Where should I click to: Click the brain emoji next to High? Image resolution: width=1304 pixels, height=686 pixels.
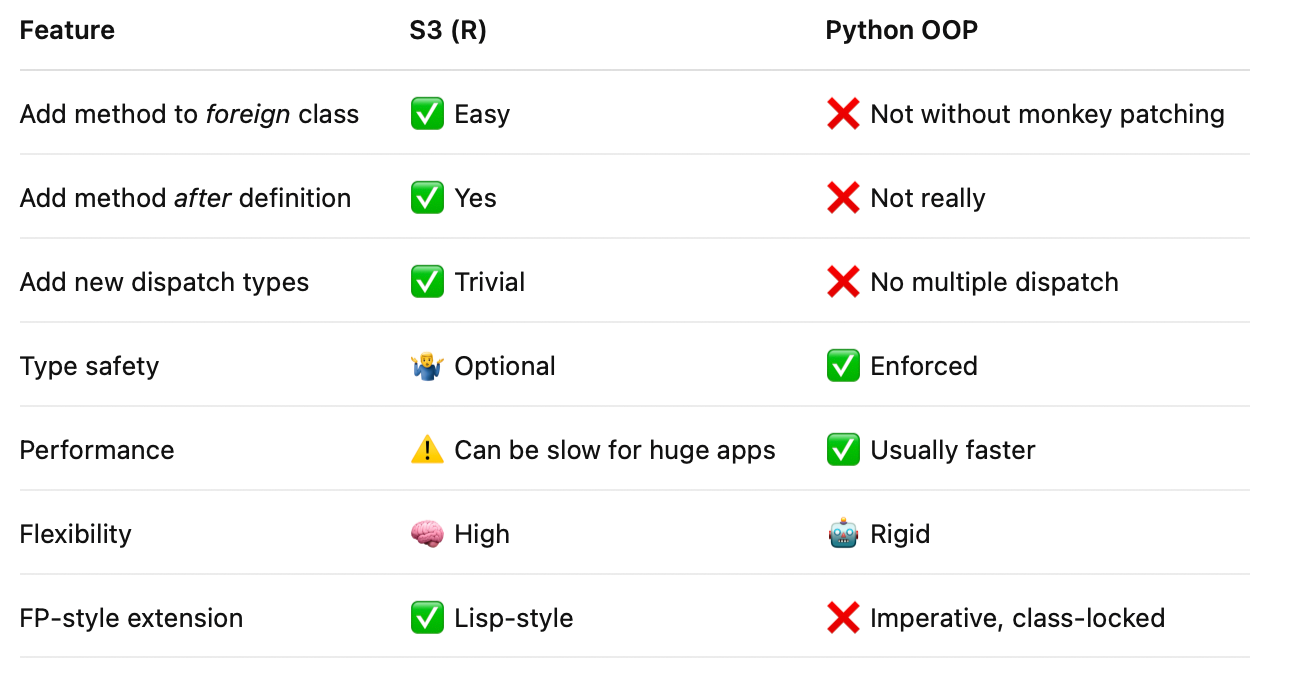tap(427, 534)
